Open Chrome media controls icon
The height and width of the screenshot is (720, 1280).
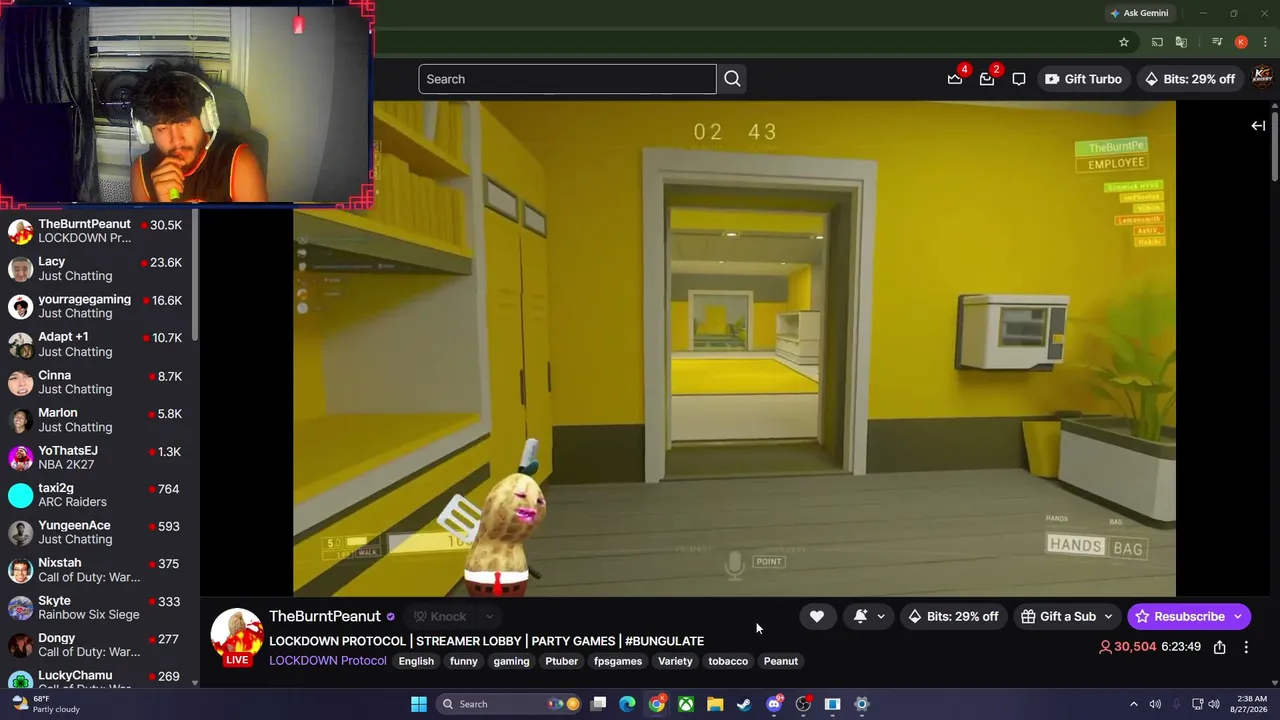click(x=1217, y=42)
